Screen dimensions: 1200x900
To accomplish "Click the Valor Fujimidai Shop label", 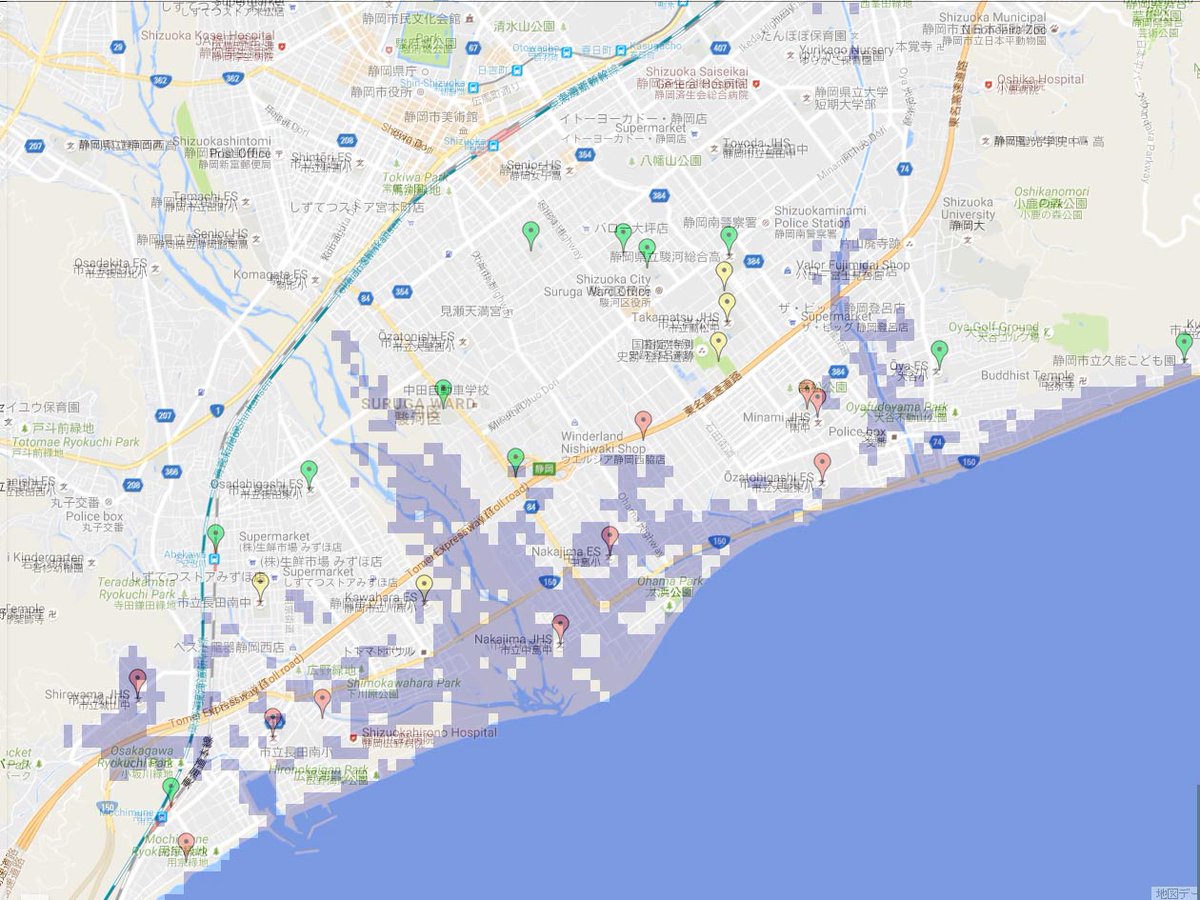I will coord(854,265).
